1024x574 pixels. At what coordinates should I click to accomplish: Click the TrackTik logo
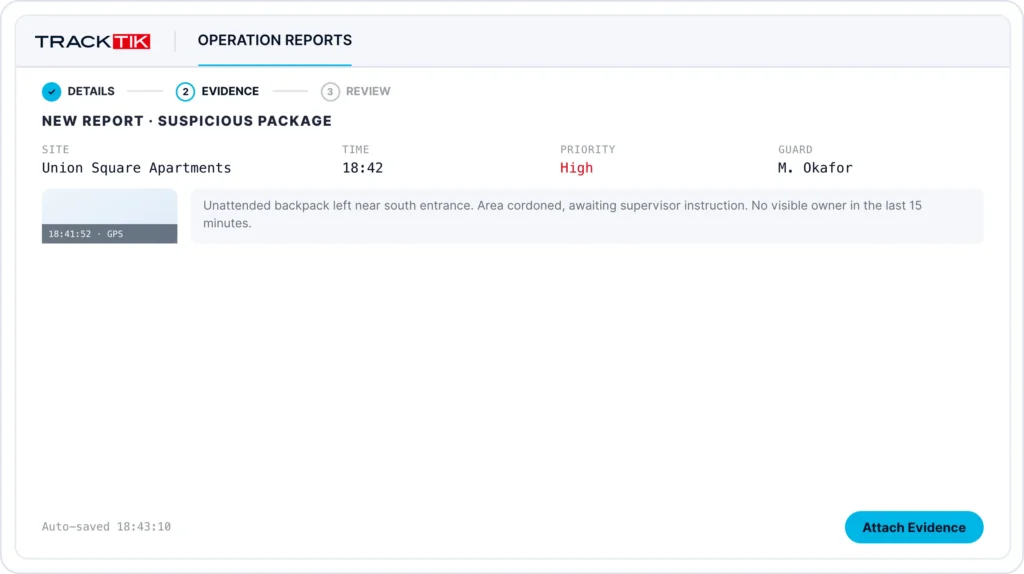tap(93, 41)
